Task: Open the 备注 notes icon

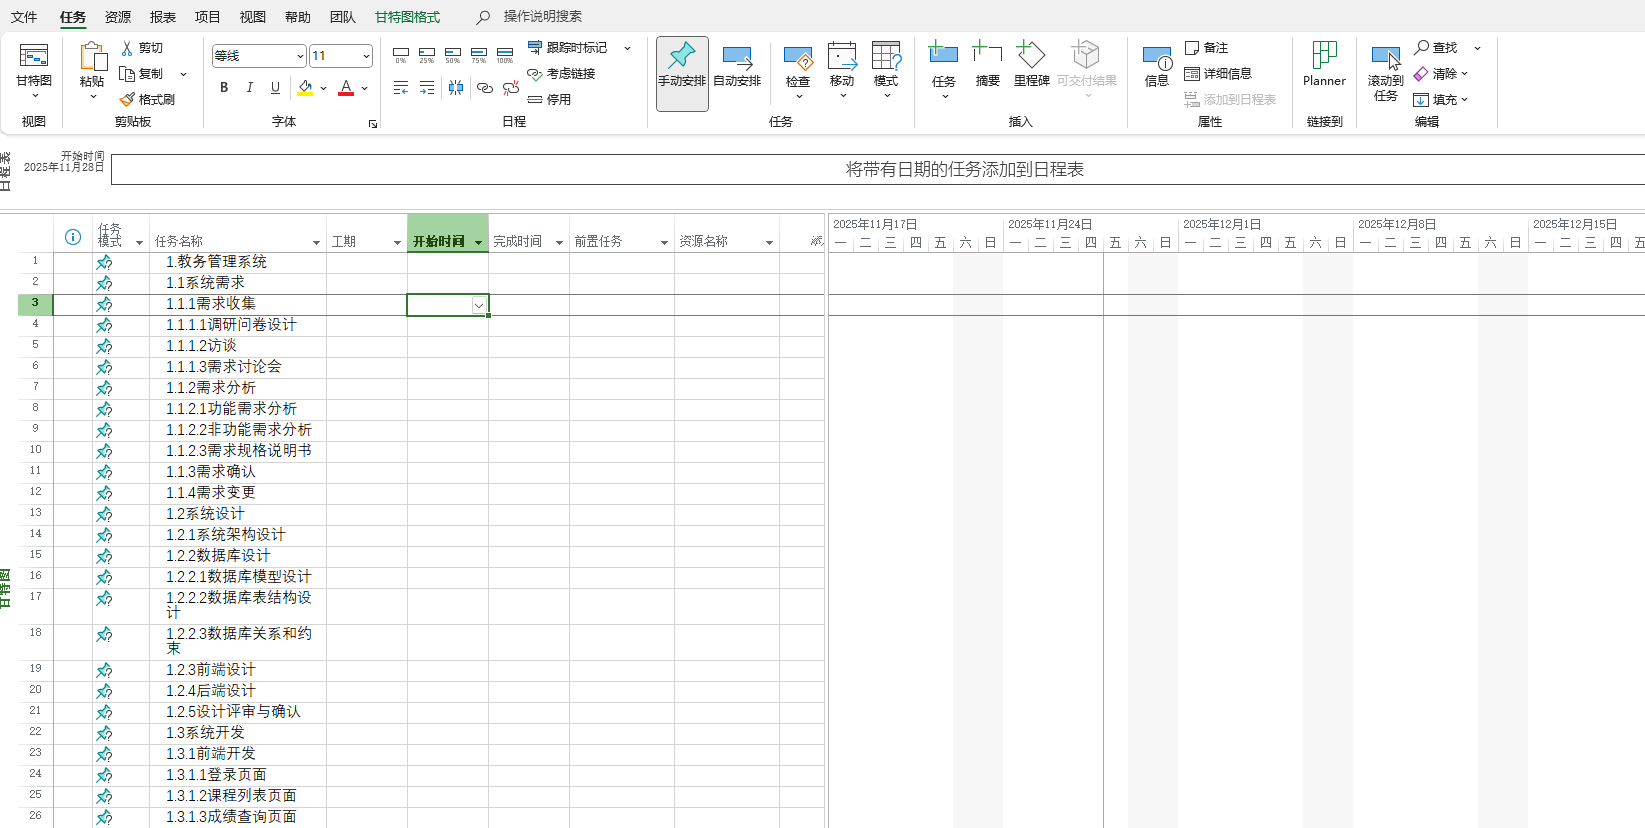Action: tap(1192, 48)
